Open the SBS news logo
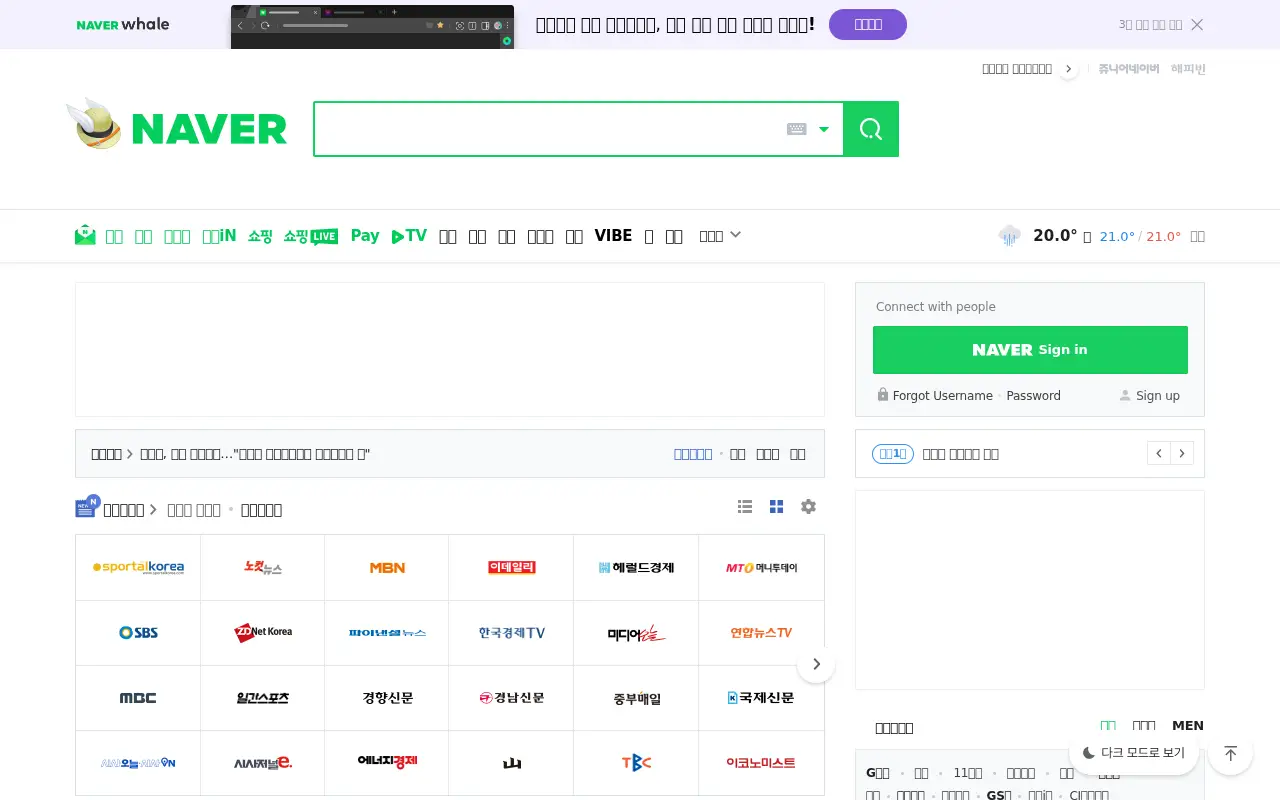 [x=138, y=633]
